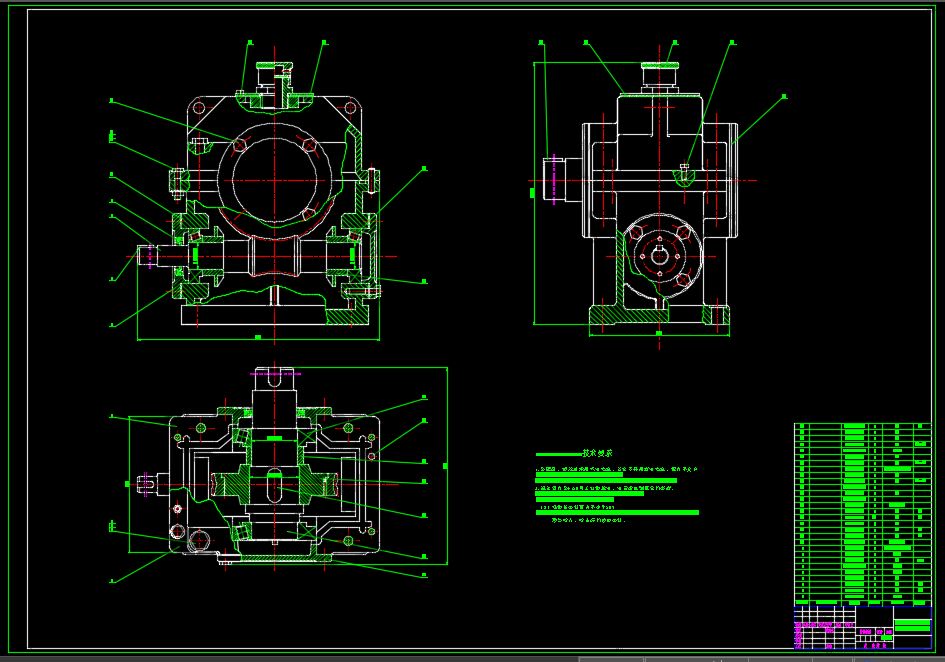Screen dimensions: 945x662
Task: Select the title block with magenta labels
Action: 862,628
